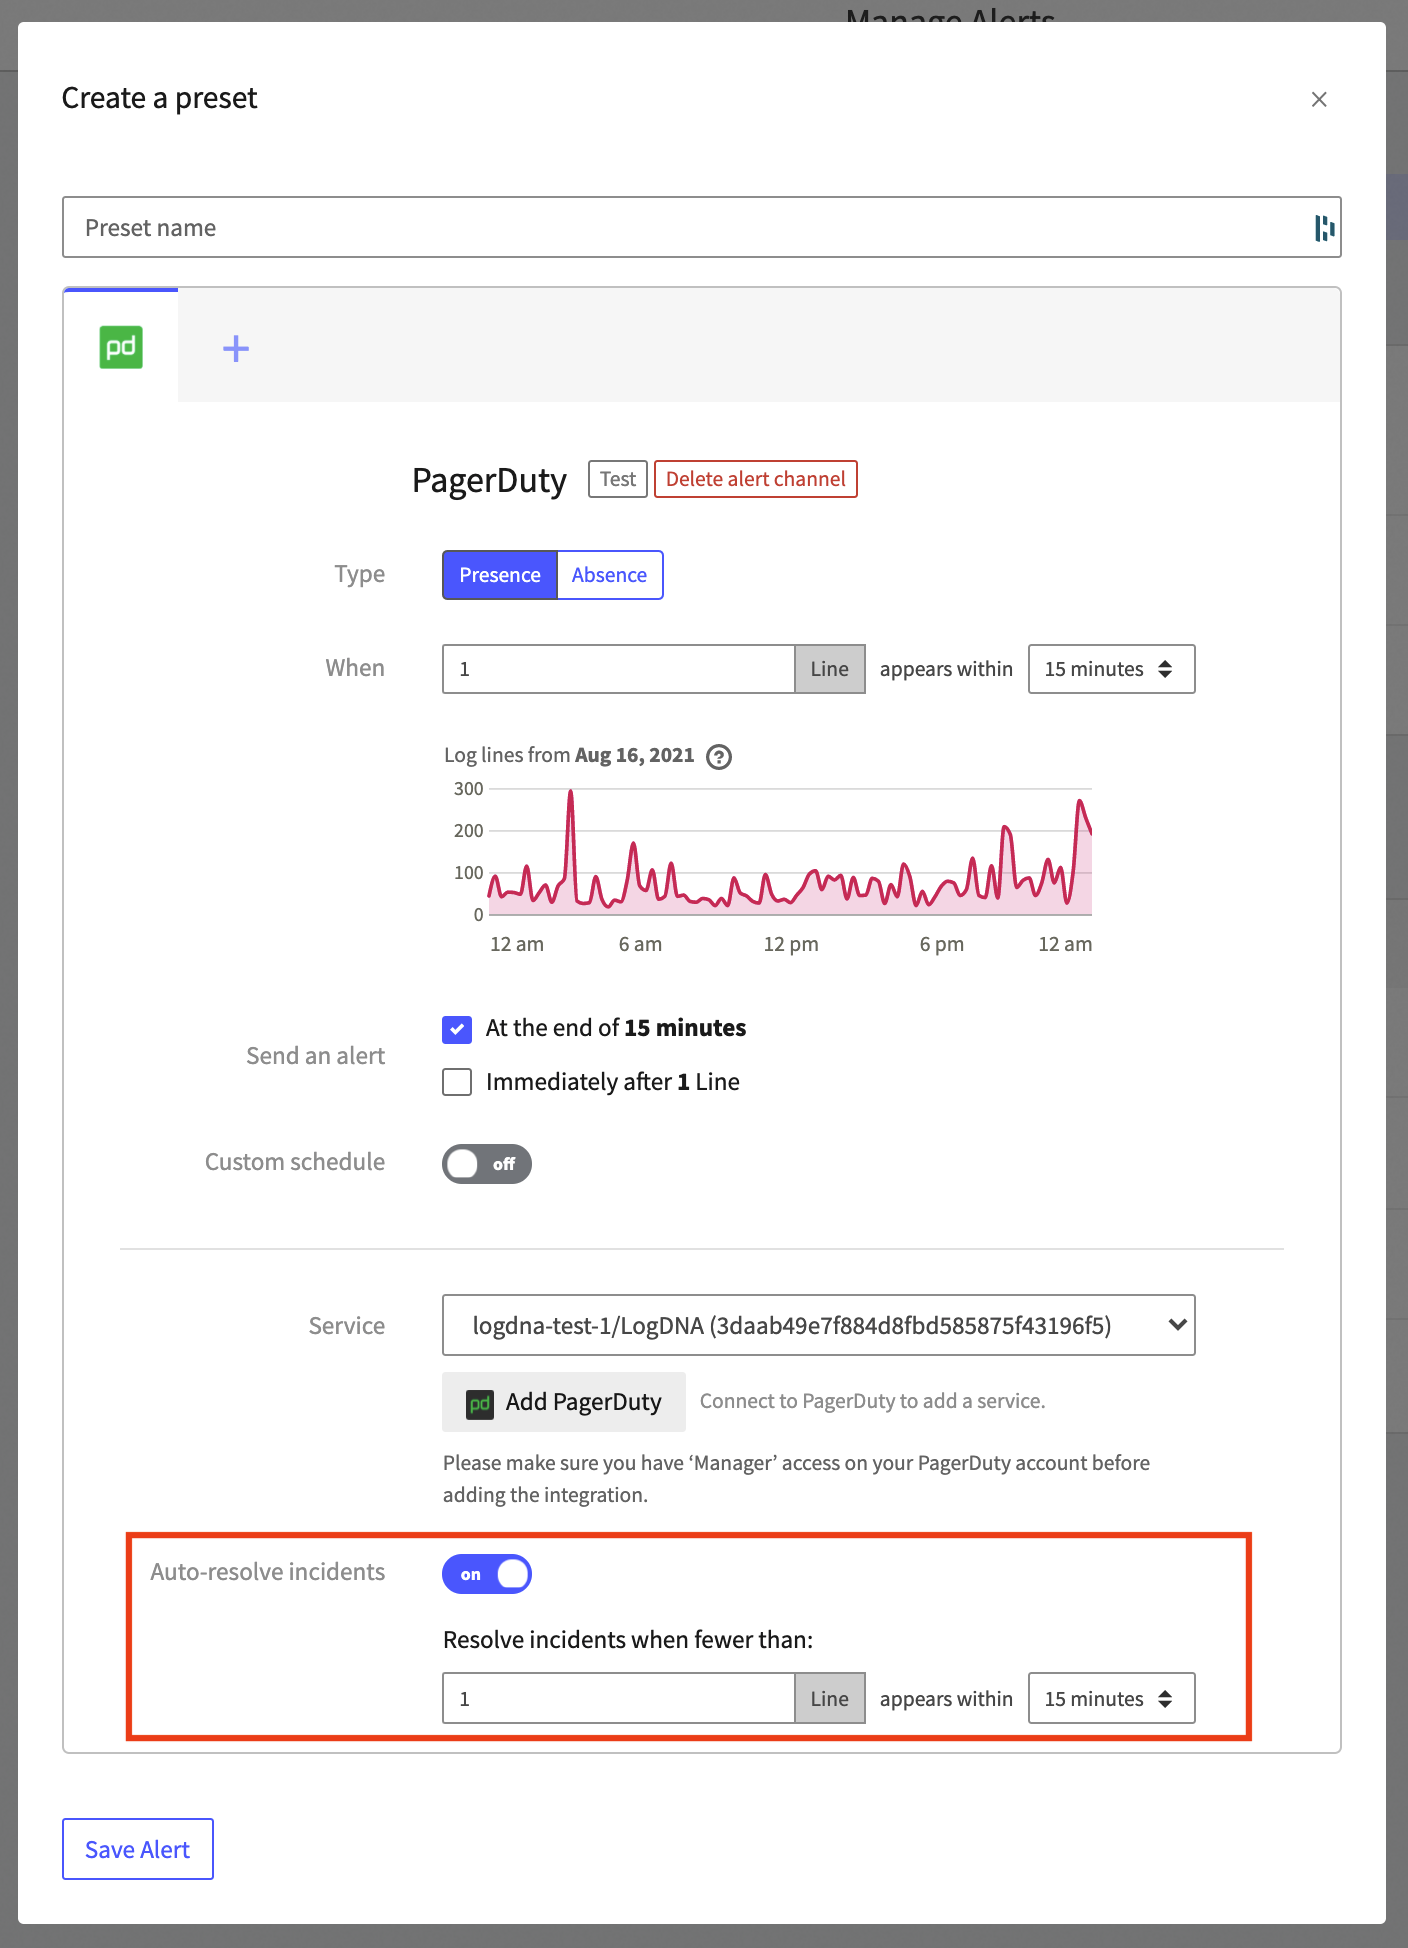Click the Test button
The width and height of the screenshot is (1408, 1948).
click(617, 479)
